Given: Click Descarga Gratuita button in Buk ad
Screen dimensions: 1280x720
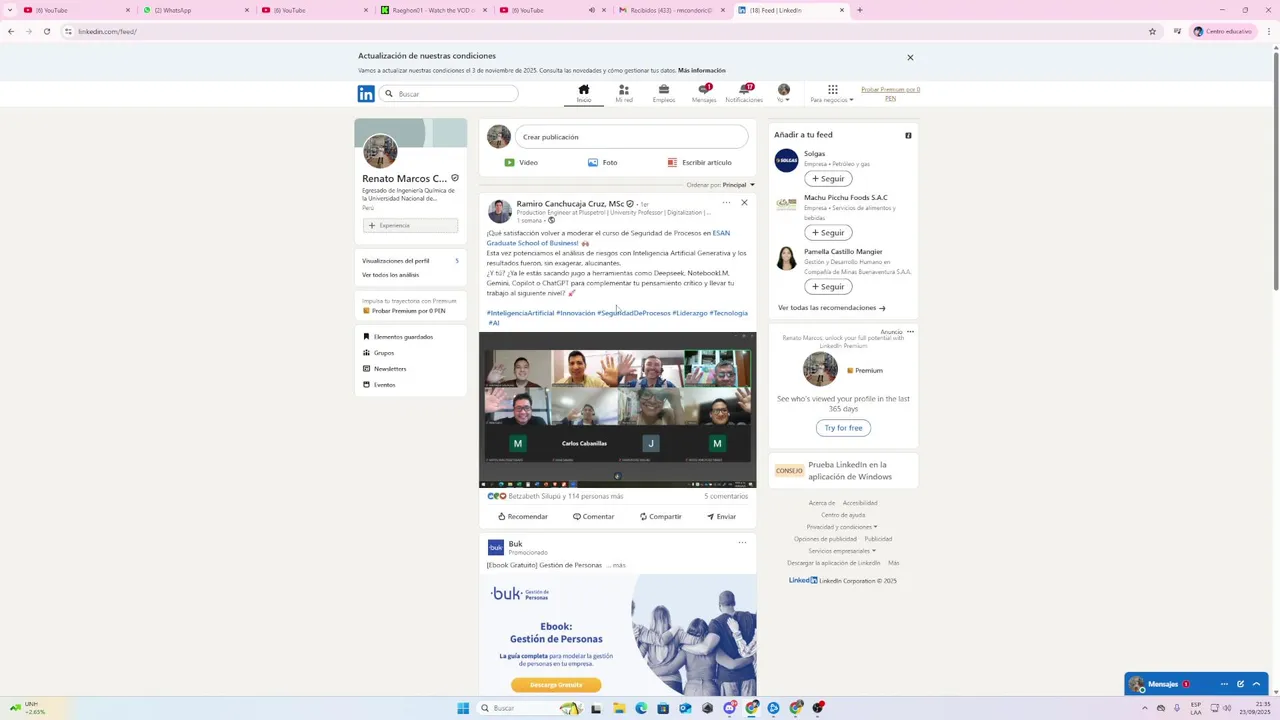Looking at the screenshot, I should point(556,685).
